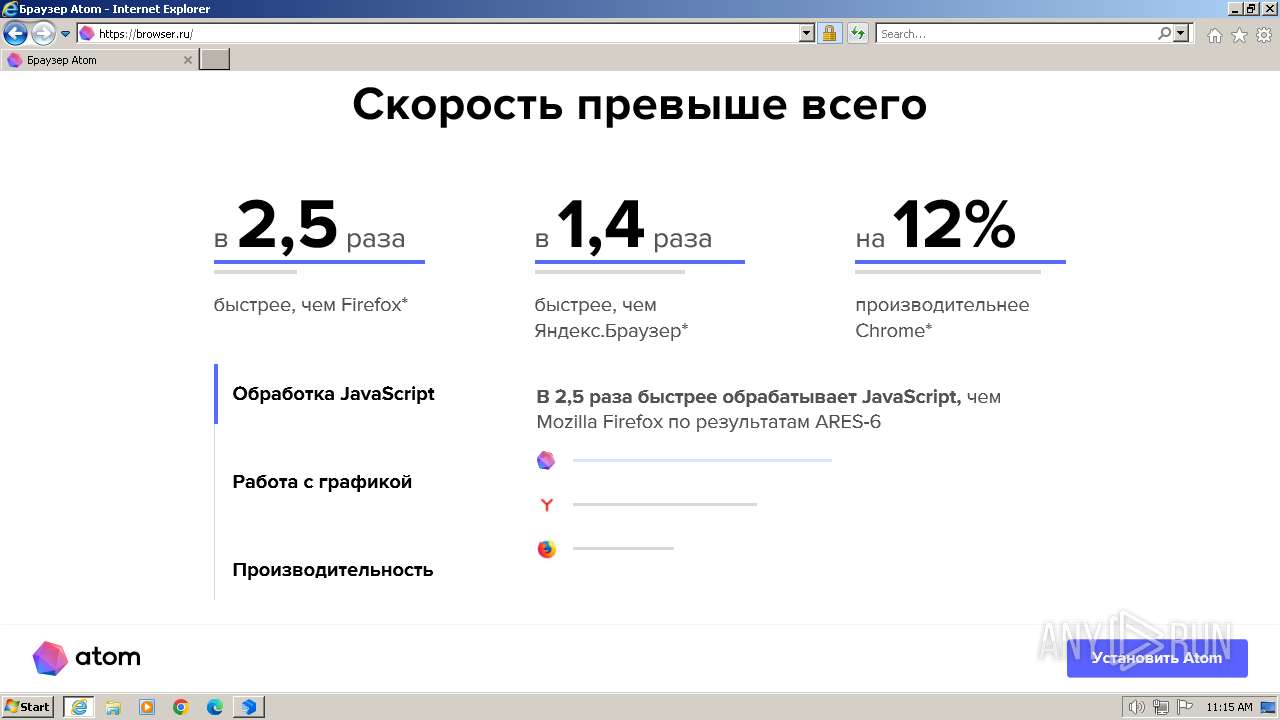Select the Производительность section

tap(333, 570)
